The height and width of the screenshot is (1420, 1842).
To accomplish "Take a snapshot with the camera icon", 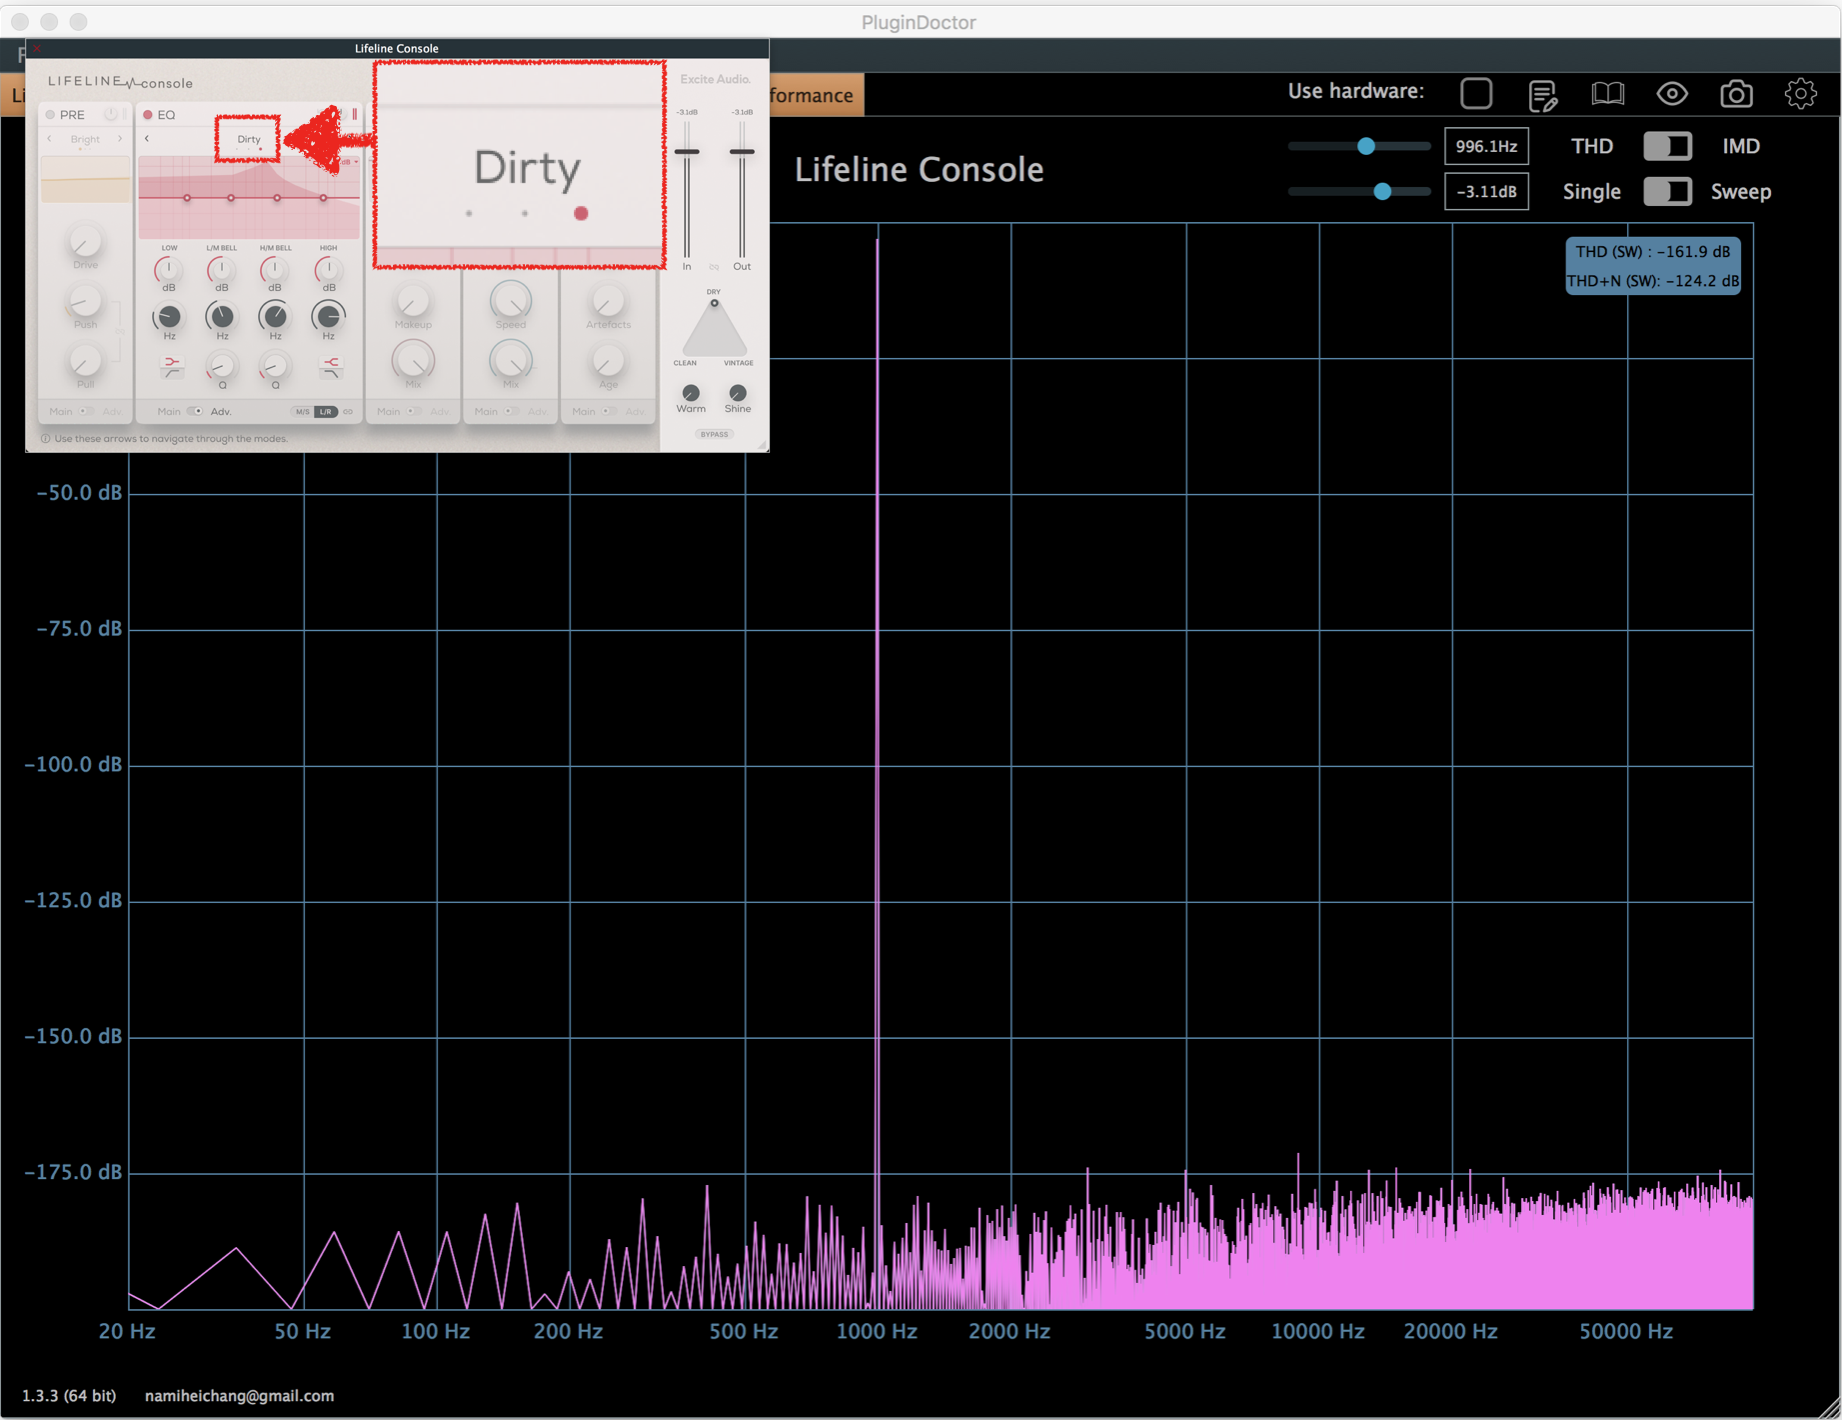I will [1736, 94].
